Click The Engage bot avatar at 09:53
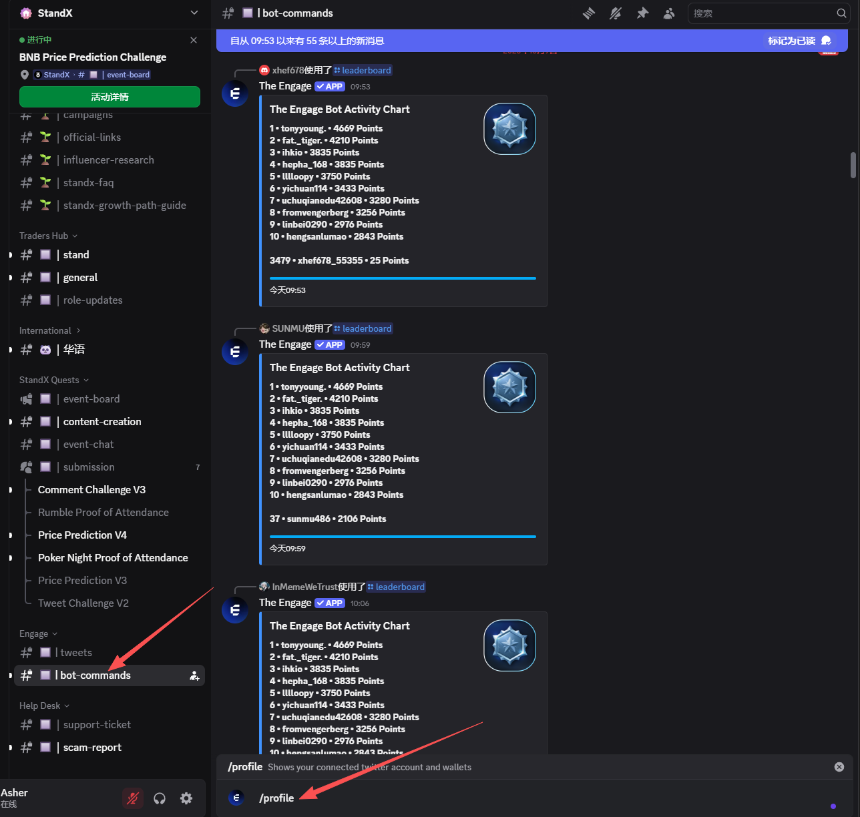Image resolution: width=860 pixels, height=817 pixels. coord(235,94)
